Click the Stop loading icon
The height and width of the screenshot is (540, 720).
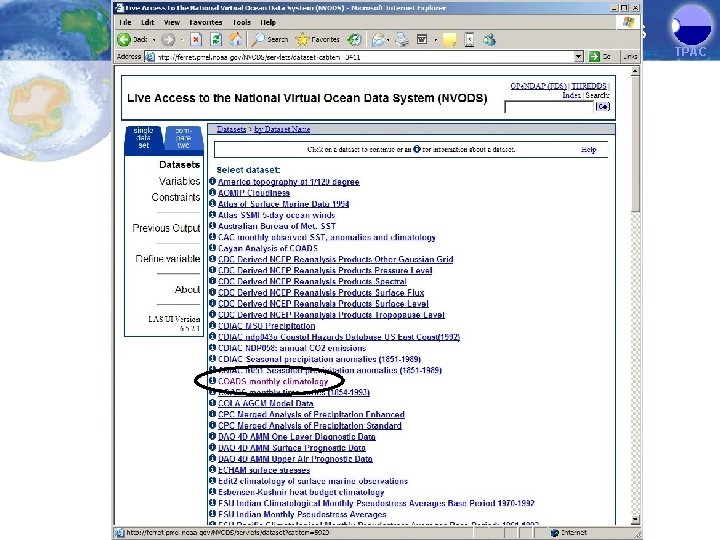196,40
